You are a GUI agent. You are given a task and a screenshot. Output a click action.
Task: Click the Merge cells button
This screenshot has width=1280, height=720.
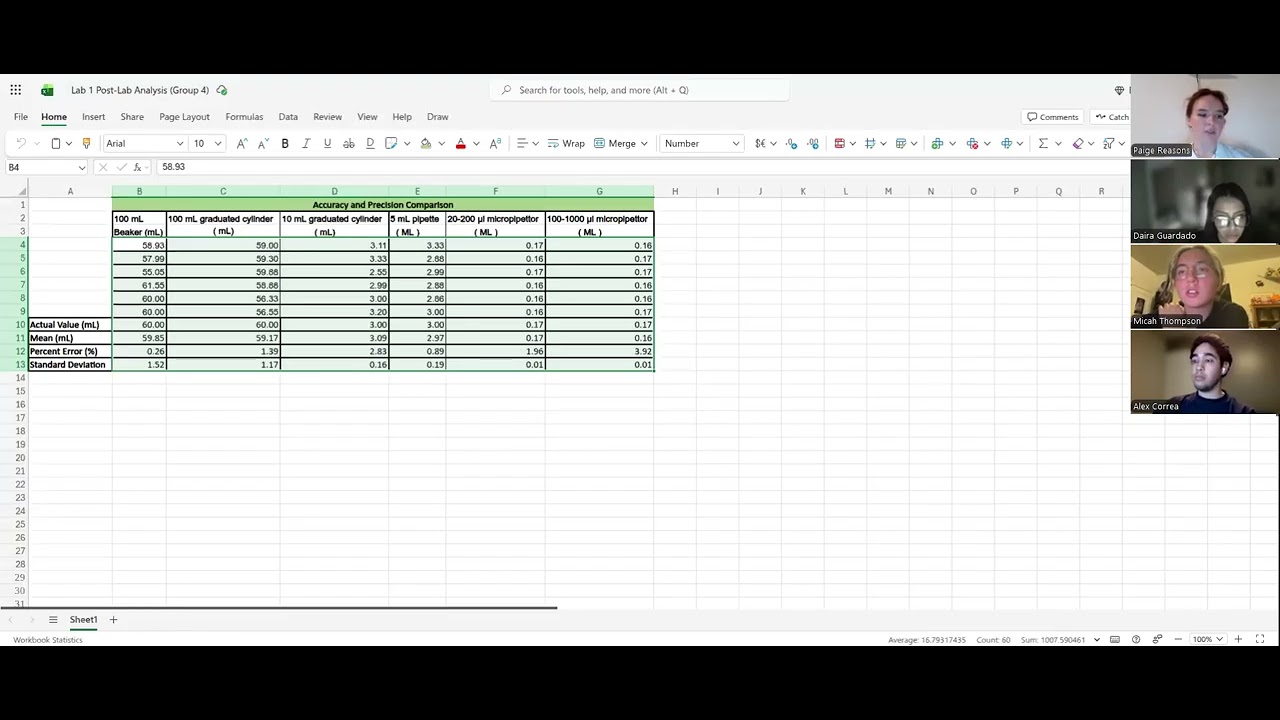[x=615, y=144]
